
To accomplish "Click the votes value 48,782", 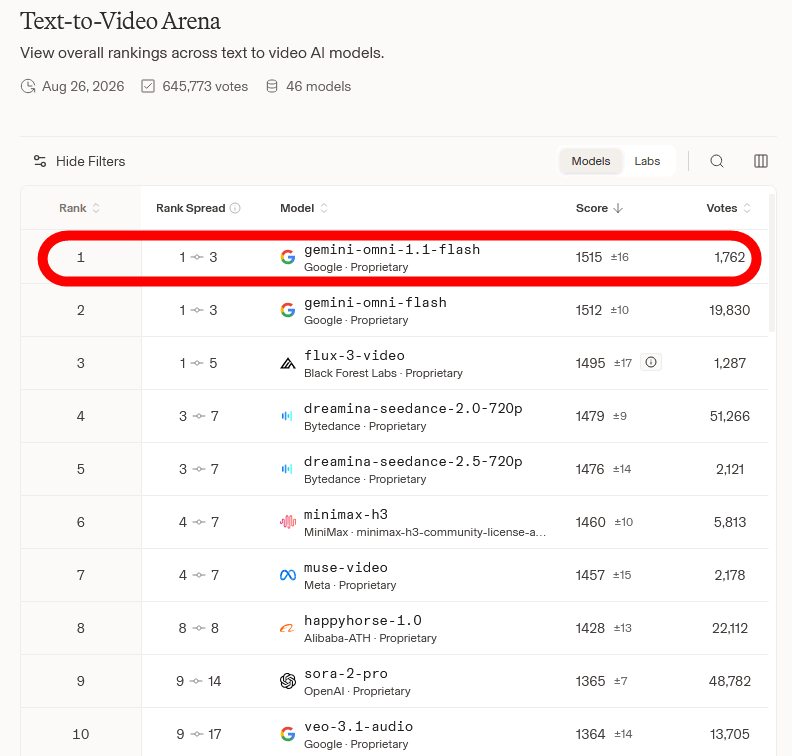I will click(x=729, y=681).
